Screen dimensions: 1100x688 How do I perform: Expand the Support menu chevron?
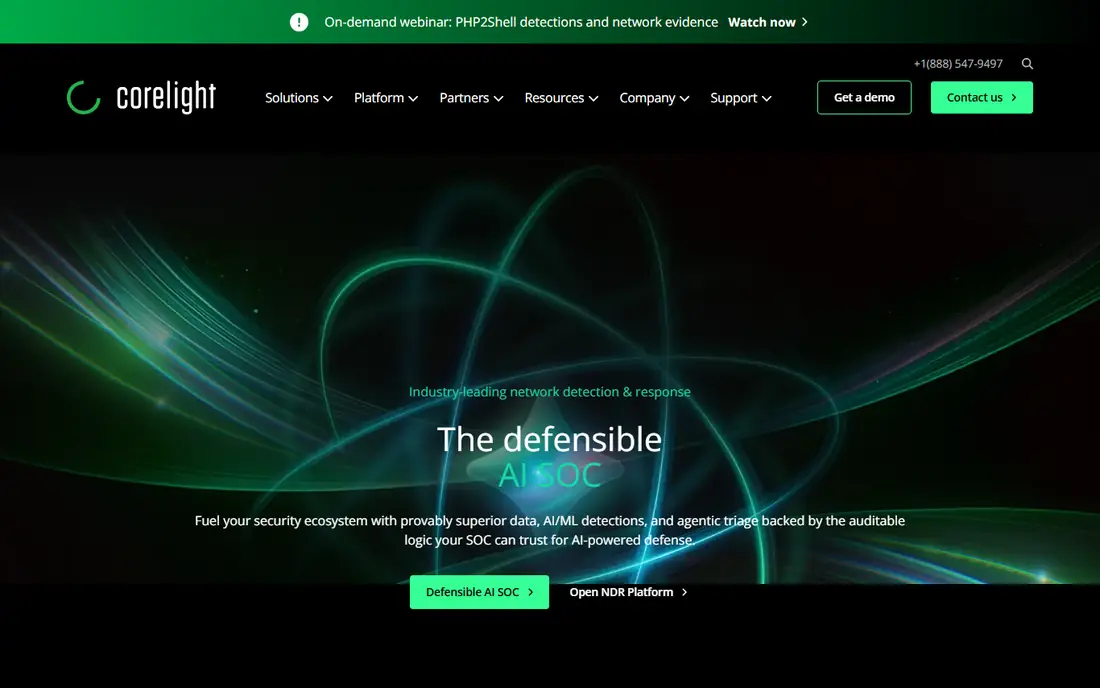767,99
